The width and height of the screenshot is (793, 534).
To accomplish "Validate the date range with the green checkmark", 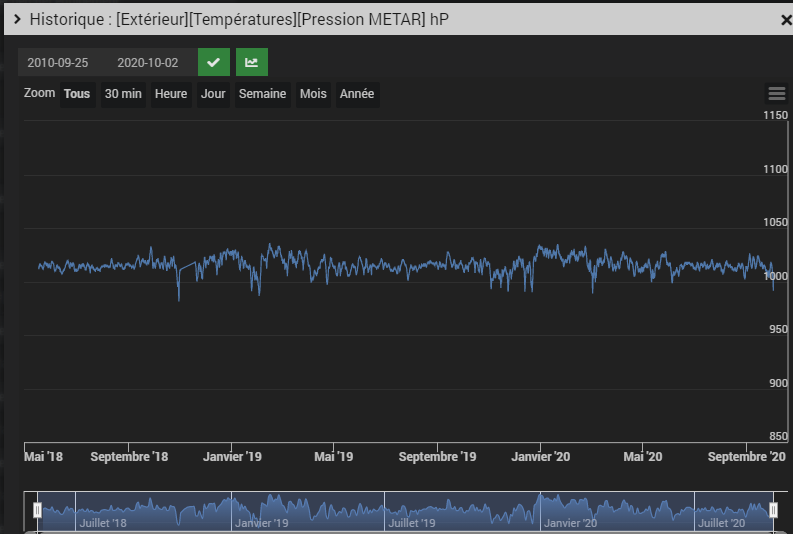I will tap(213, 62).
